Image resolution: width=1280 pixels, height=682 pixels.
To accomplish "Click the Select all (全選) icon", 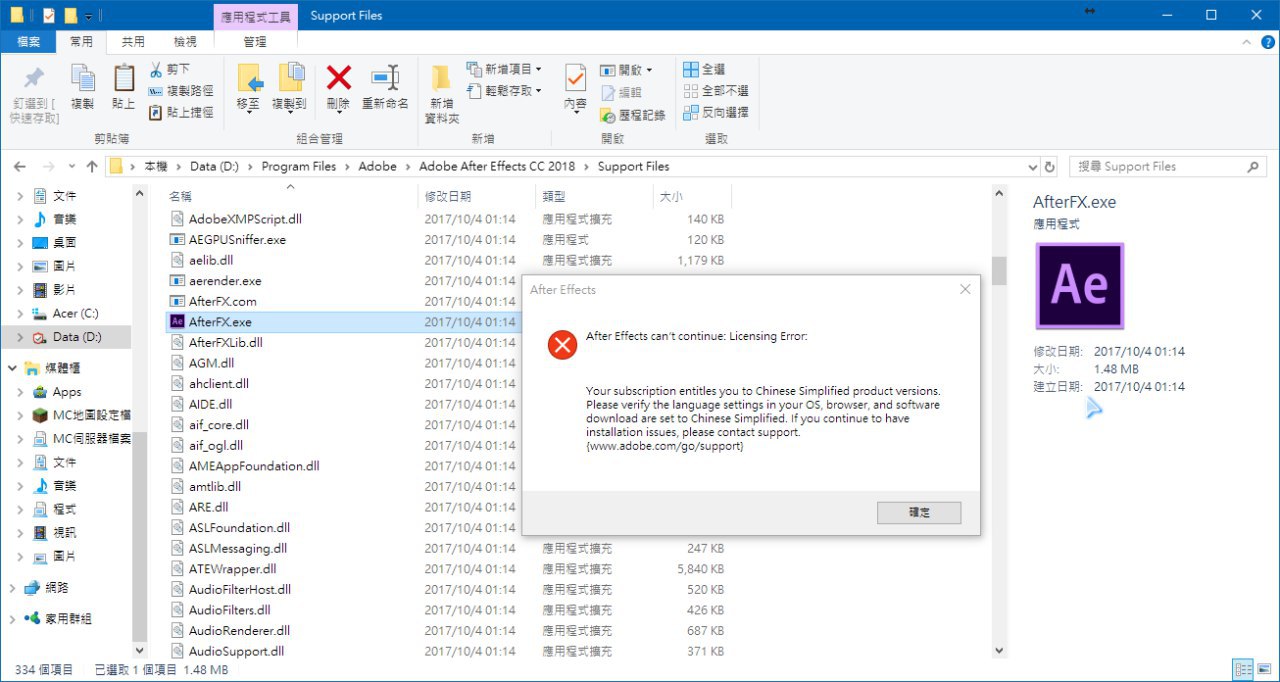I will 690,69.
